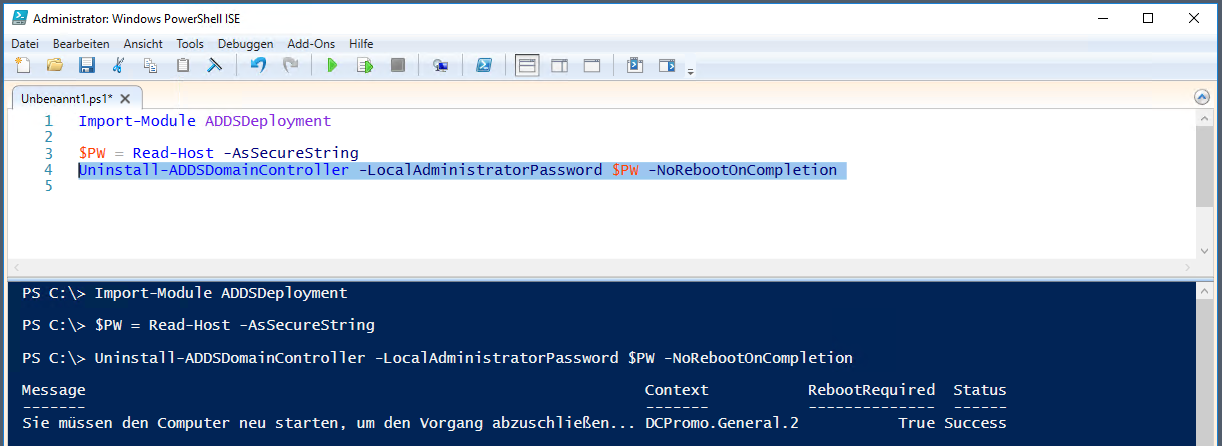1222x446 pixels.
Task: Stop operation with the square stop icon
Action: (397, 65)
